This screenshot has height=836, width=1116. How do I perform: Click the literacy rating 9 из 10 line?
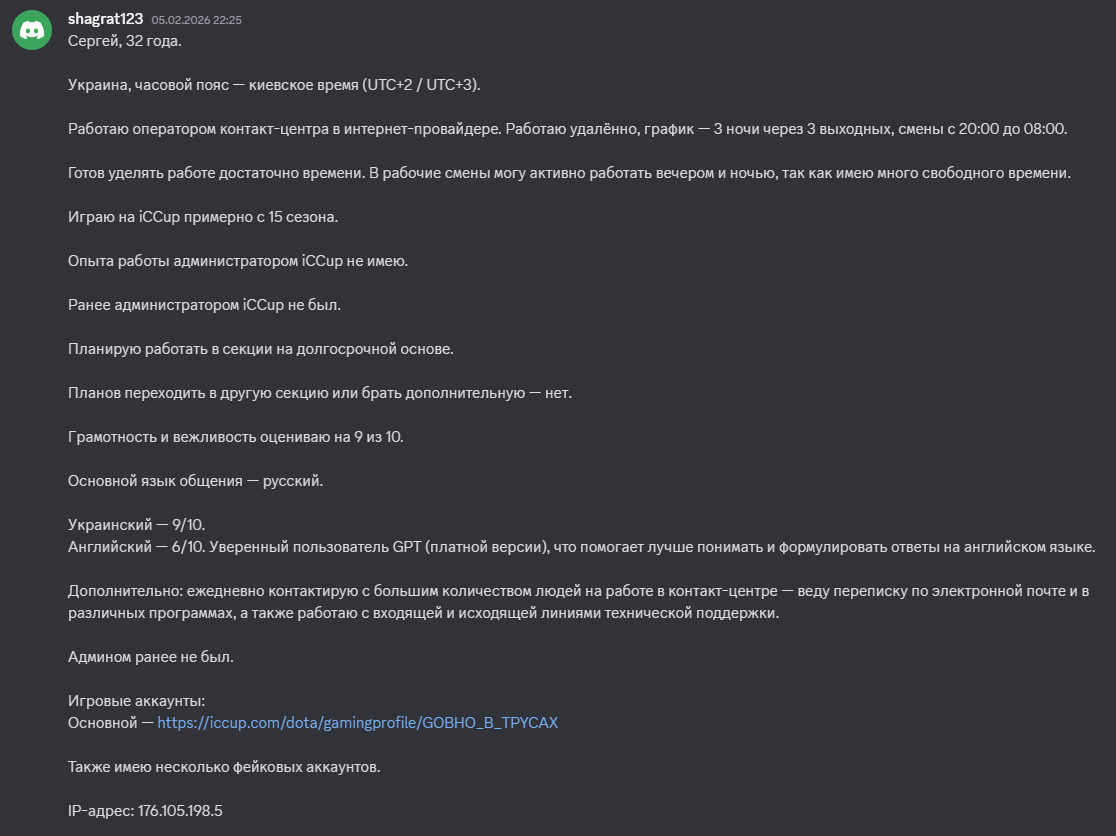point(235,437)
